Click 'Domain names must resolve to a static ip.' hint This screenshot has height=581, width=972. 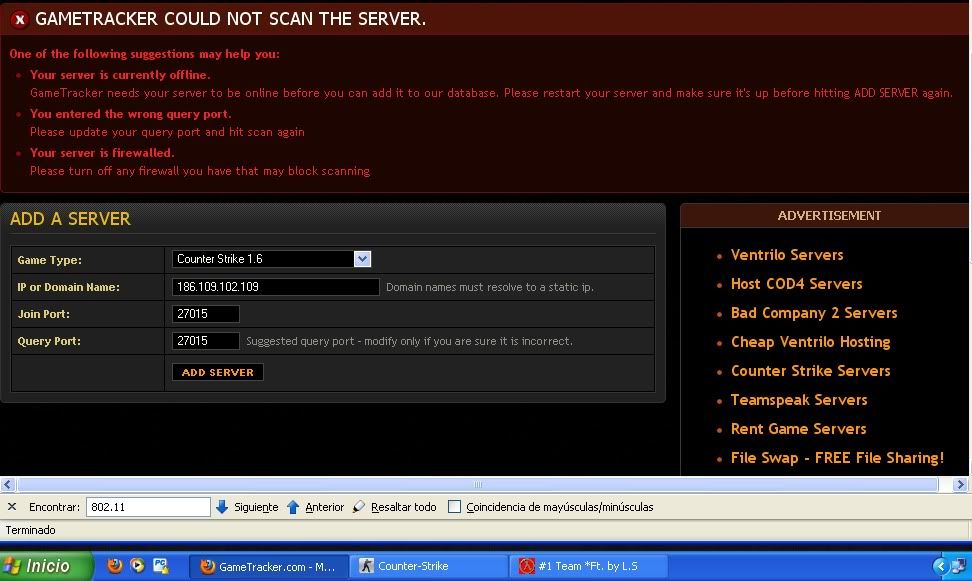click(x=490, y=287)
